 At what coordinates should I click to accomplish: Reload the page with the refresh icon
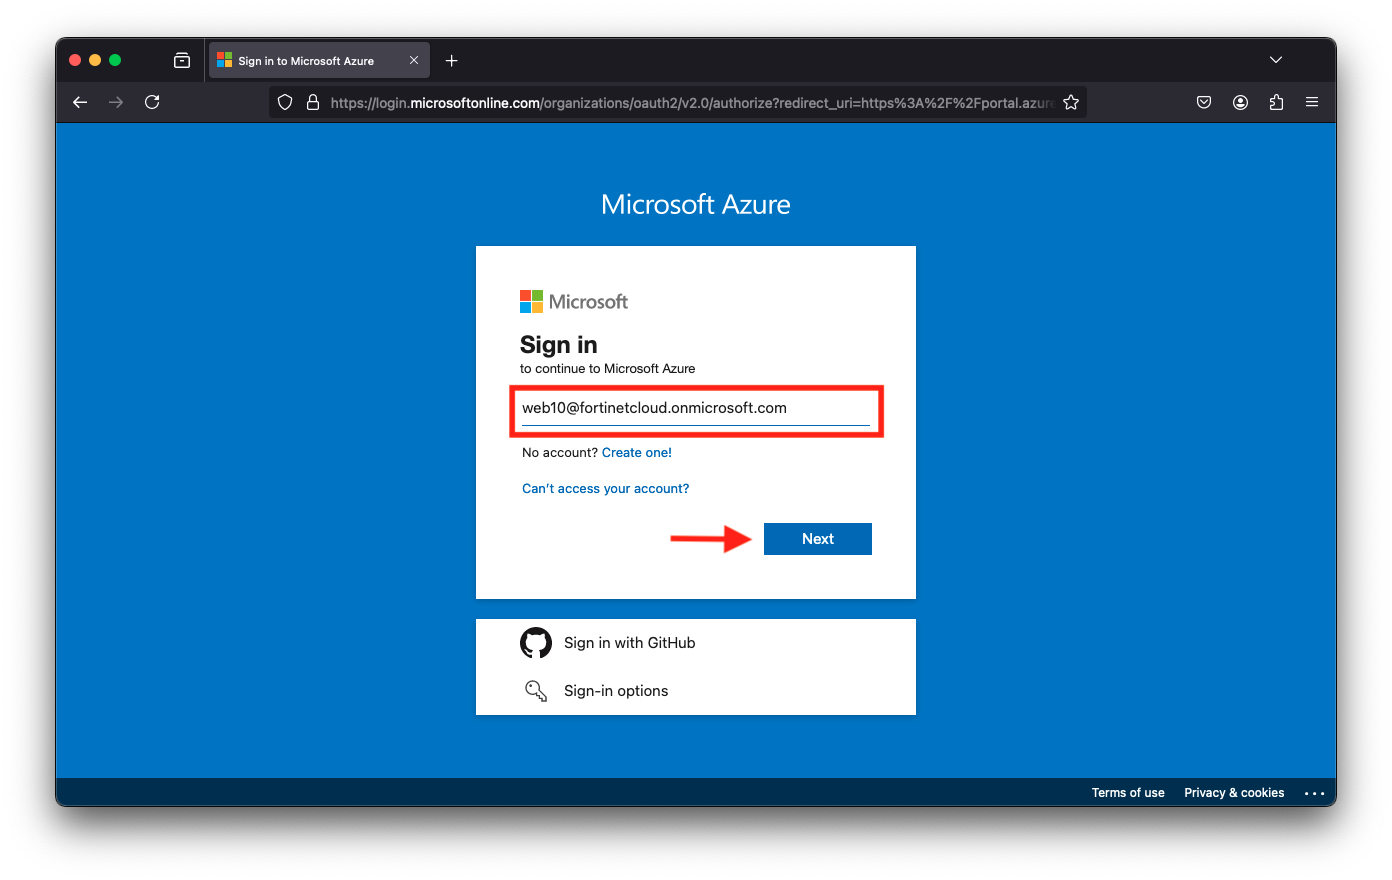(x=152, y=102)
